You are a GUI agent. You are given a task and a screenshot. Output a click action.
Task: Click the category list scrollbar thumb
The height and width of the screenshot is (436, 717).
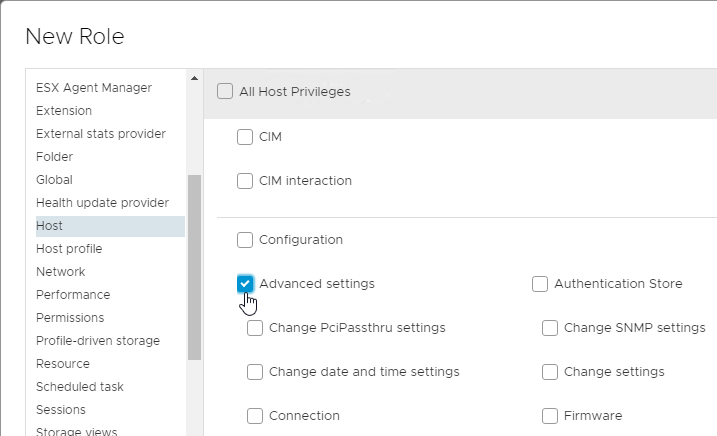tap(194, 266)
